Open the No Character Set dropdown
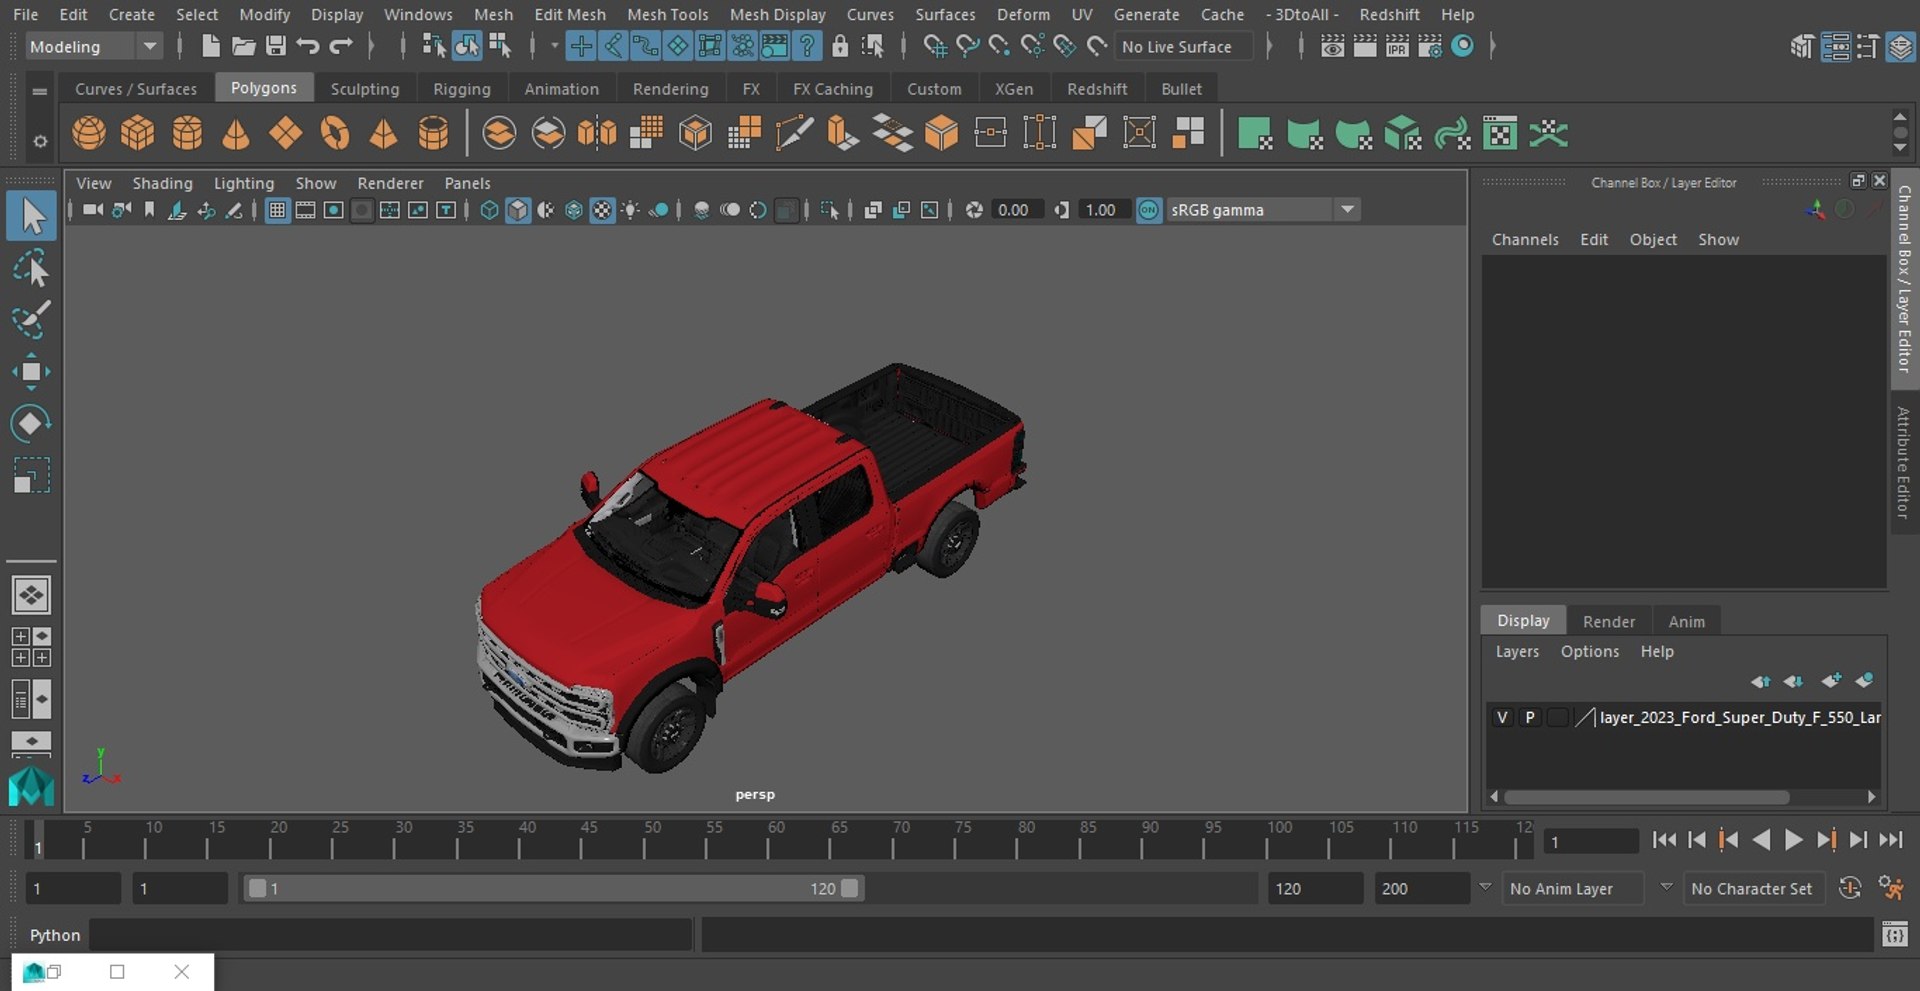Screen dimensions: 1920x991 click(1755, 888)
